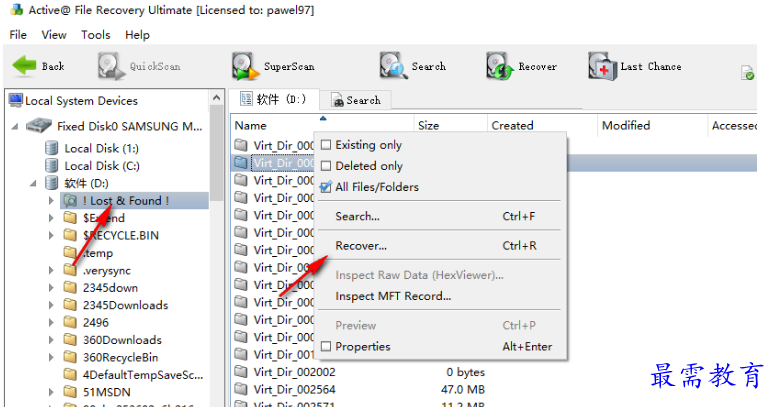Select the $RECYCLE.BIN folder
Image resolution: width=772 pixels, height=407 pixels.
pyautogui.click(x=121, y=235)
